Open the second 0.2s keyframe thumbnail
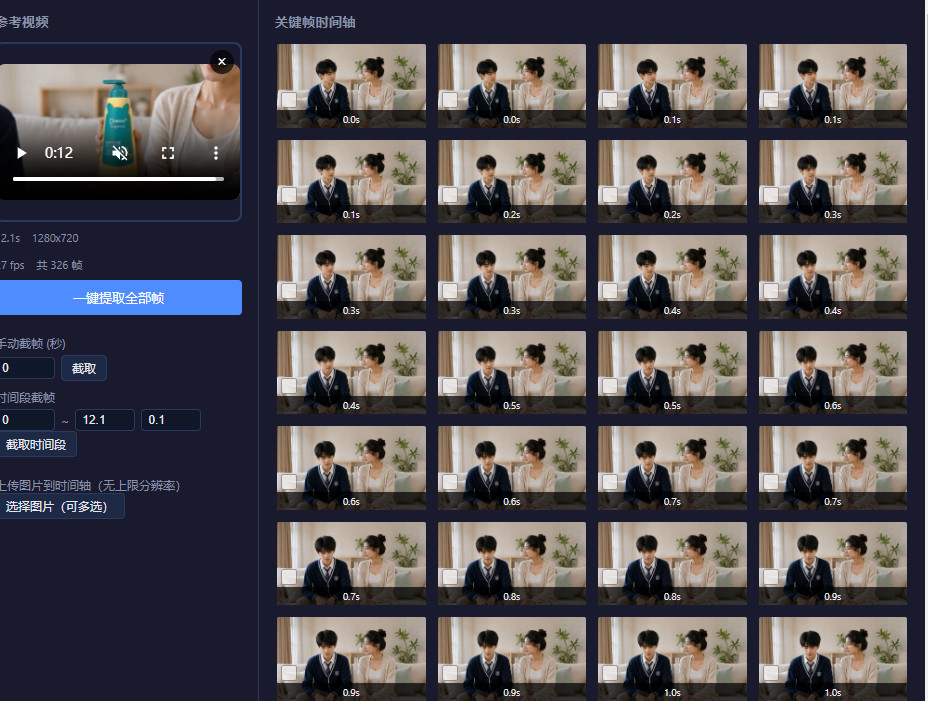Screen dimensions: 928x701 [x=672, y=181]
